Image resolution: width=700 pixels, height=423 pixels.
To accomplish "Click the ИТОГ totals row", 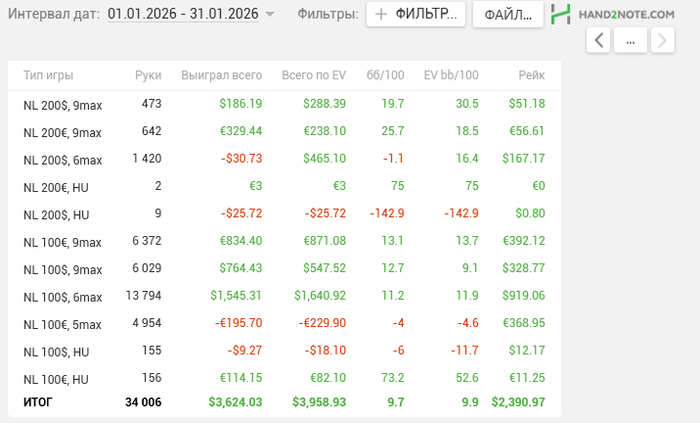I will (38, 402).
